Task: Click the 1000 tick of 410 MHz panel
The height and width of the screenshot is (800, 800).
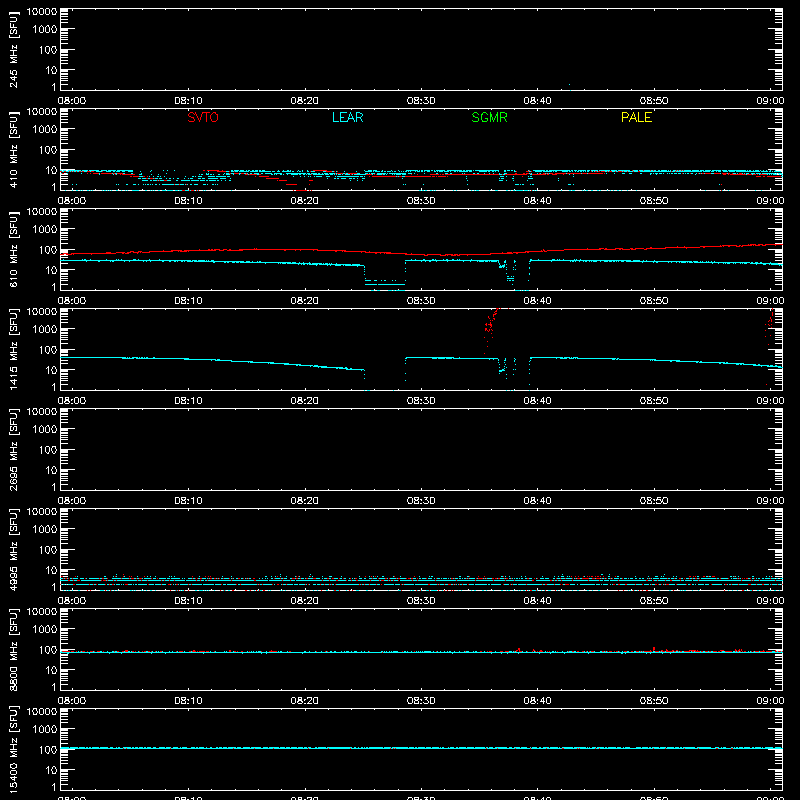Action: (45, 130)
